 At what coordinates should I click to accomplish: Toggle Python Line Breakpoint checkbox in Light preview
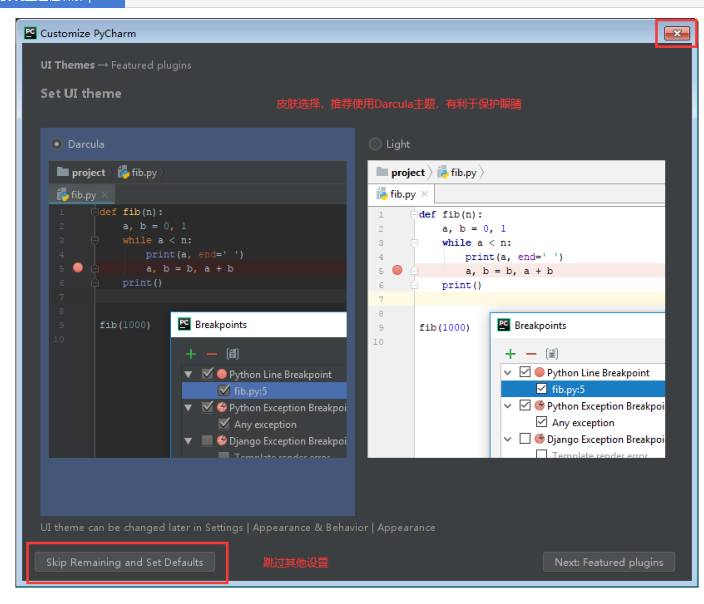click(525, 372)
